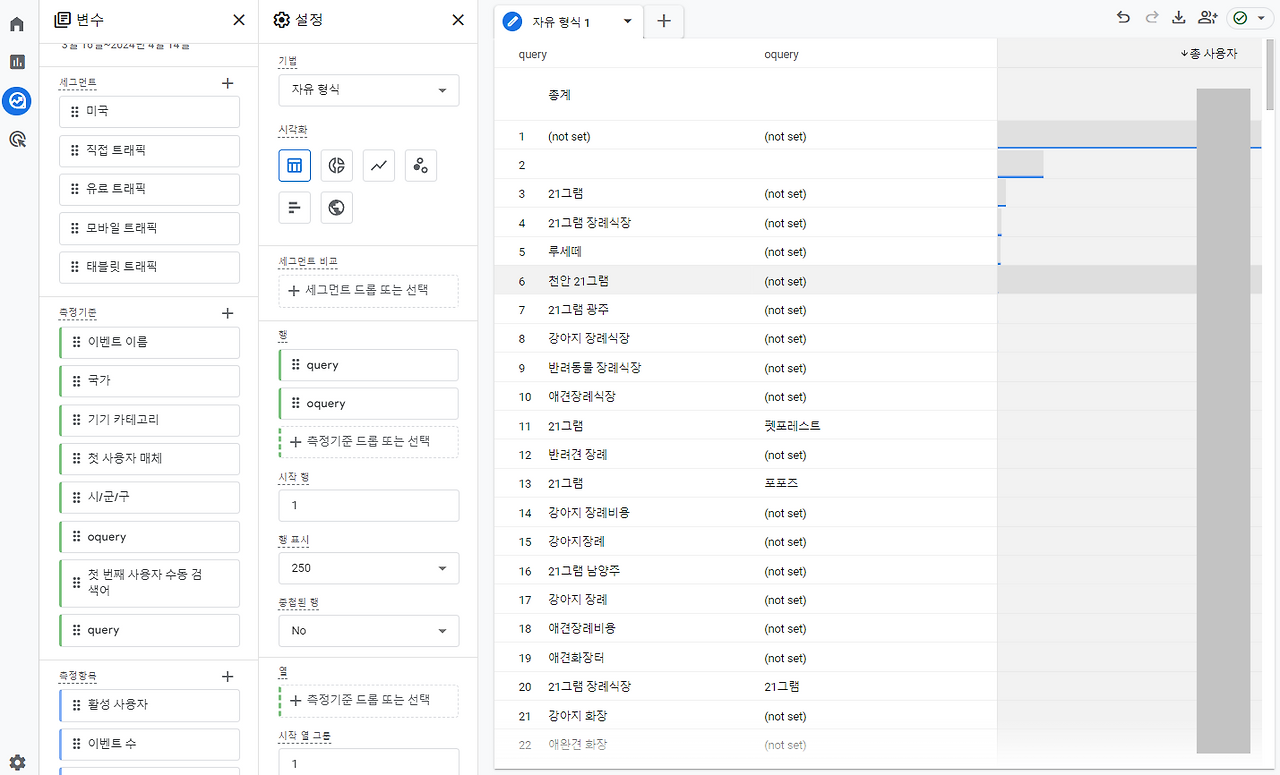Export the exploration data
Screen dimensions: 1280x775
(x=1178, y=17)
